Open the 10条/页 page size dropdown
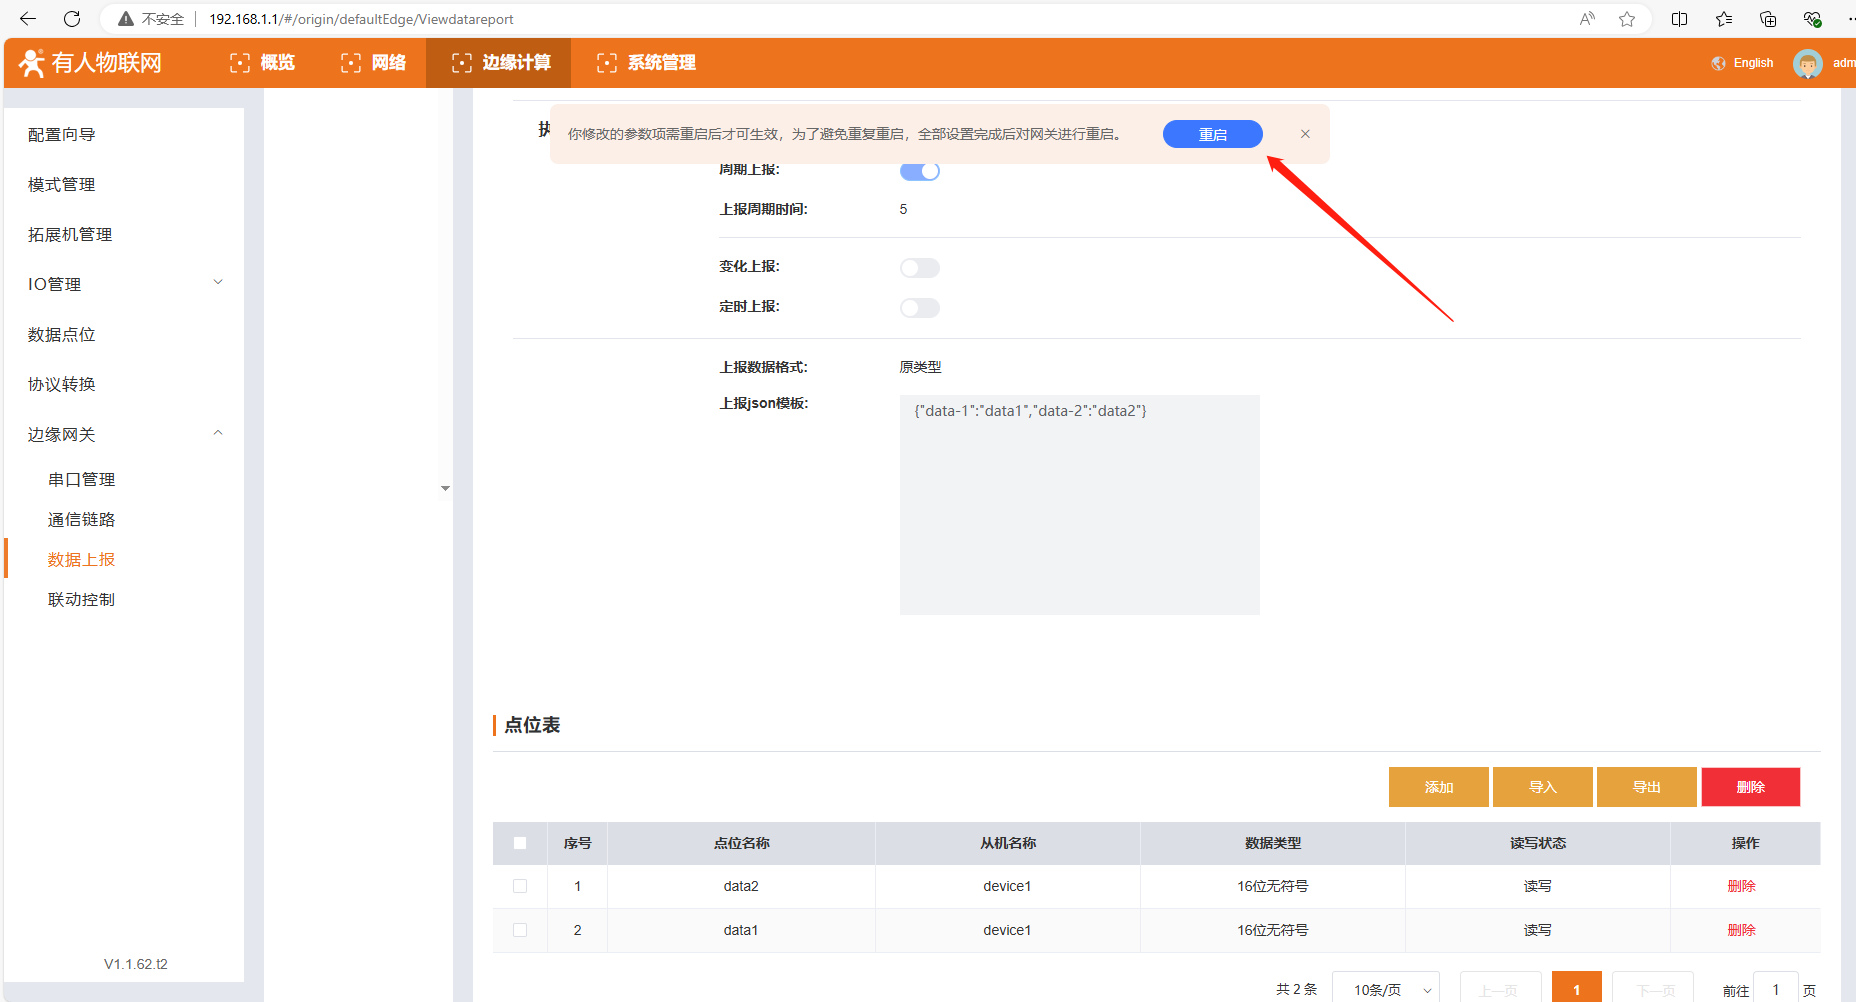The height and width of the screenshot is (1002, 1856). click(x=1386, y=989)
